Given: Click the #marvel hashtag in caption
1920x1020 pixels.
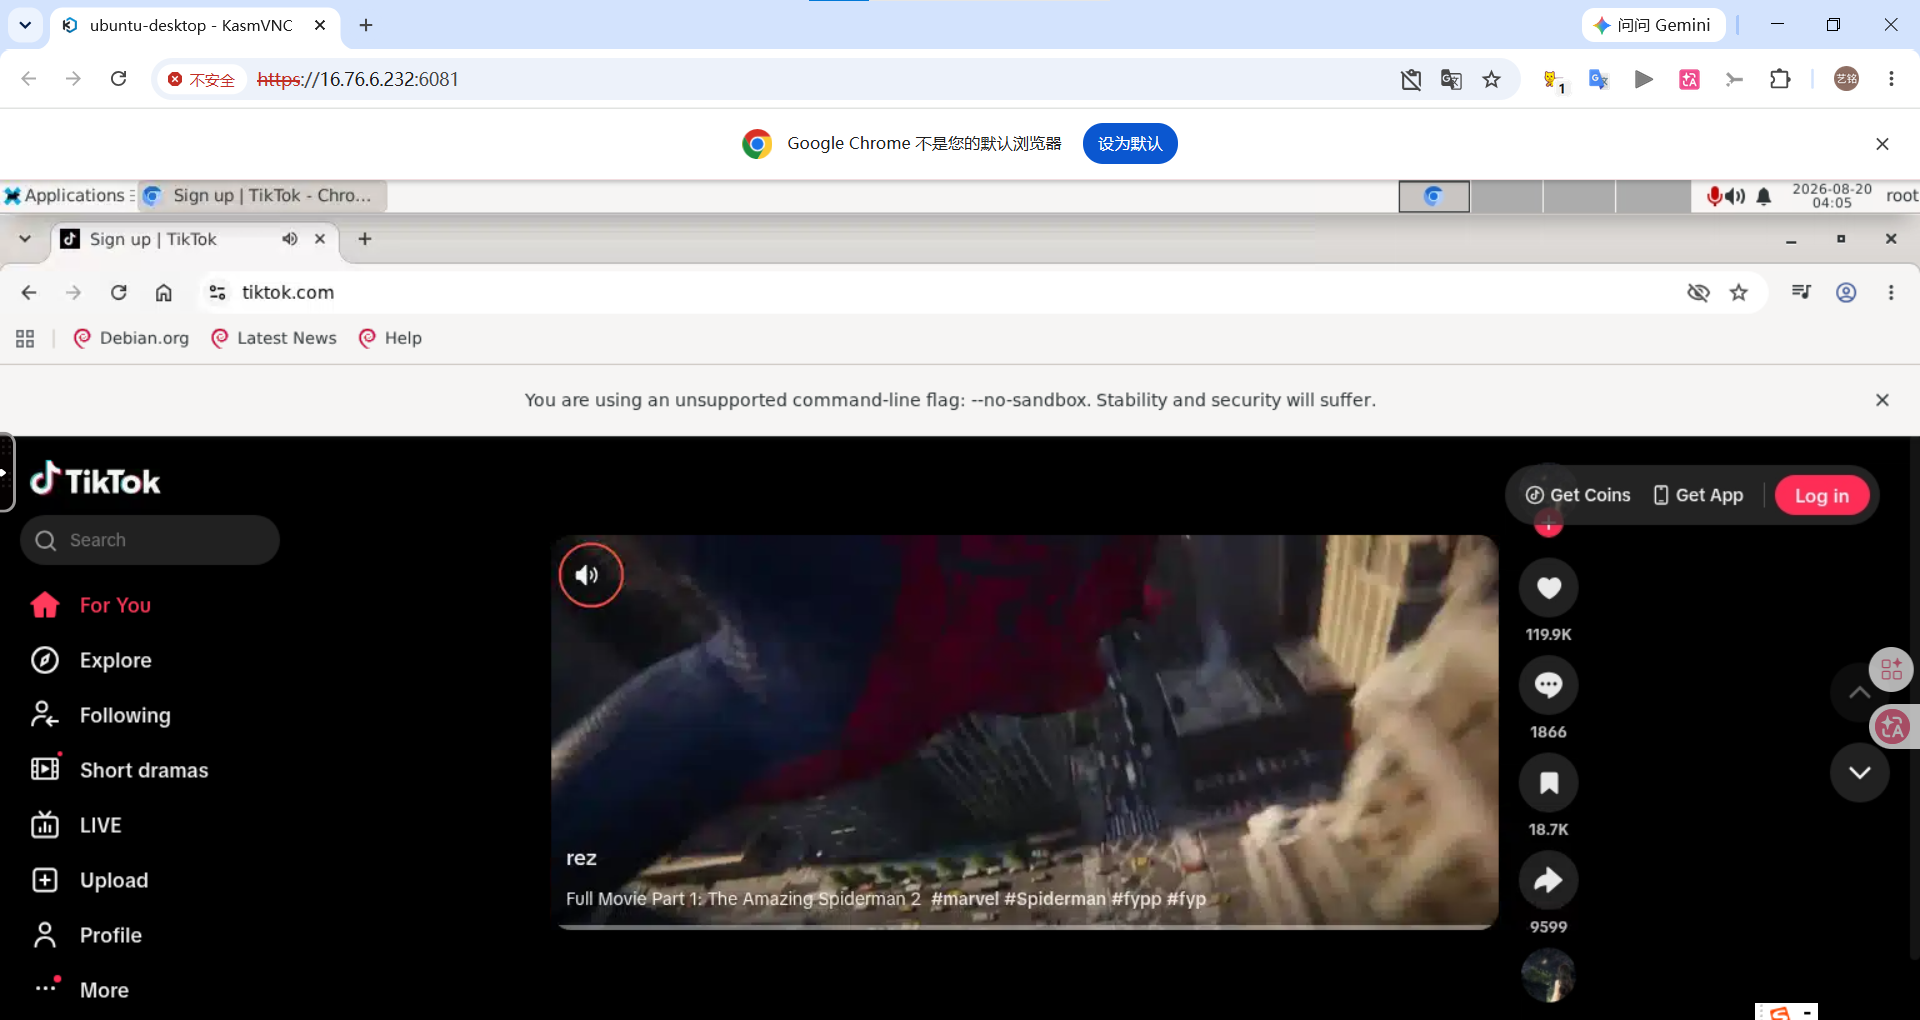Looking at the screenshot, I should (x=965, y=899).
